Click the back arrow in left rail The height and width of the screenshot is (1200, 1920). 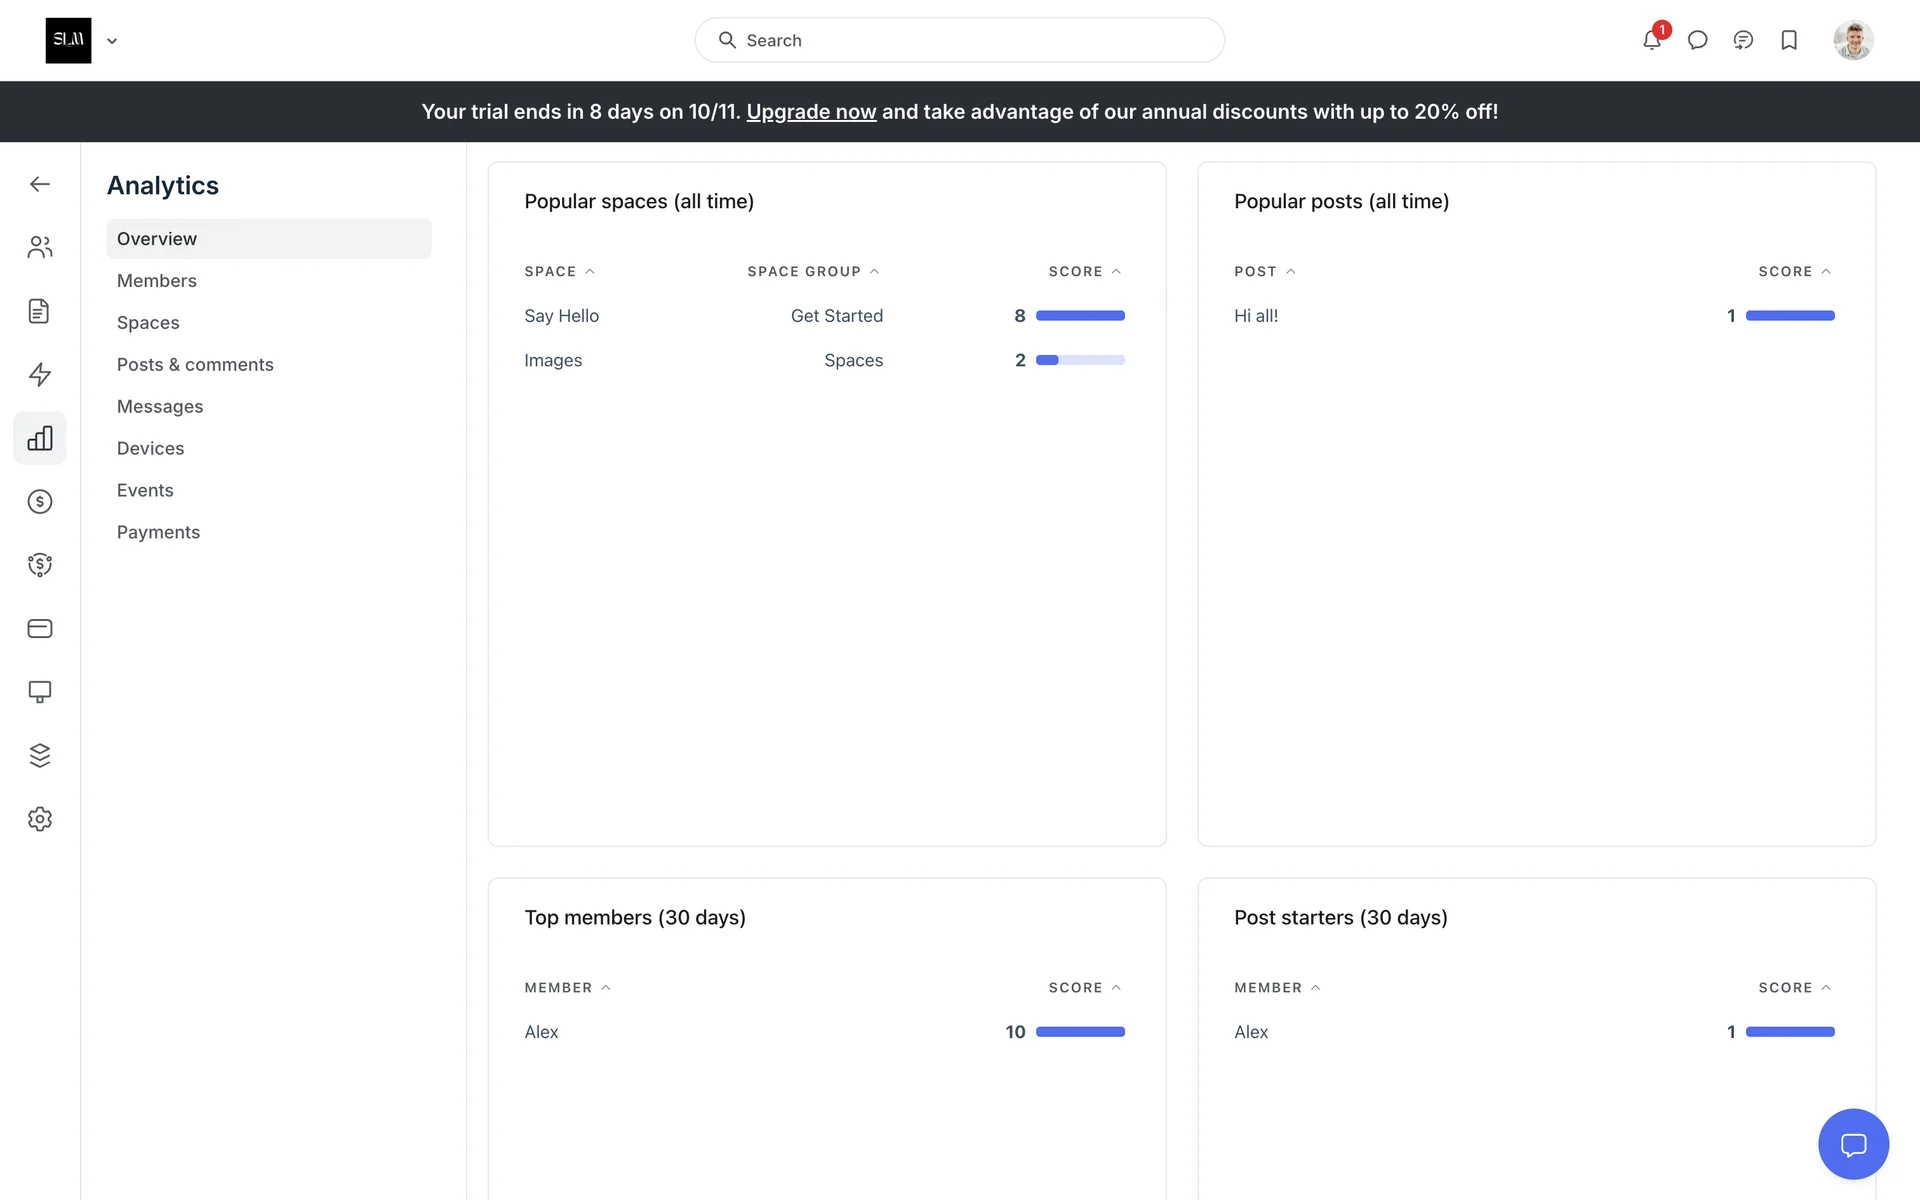click(40, 184)
